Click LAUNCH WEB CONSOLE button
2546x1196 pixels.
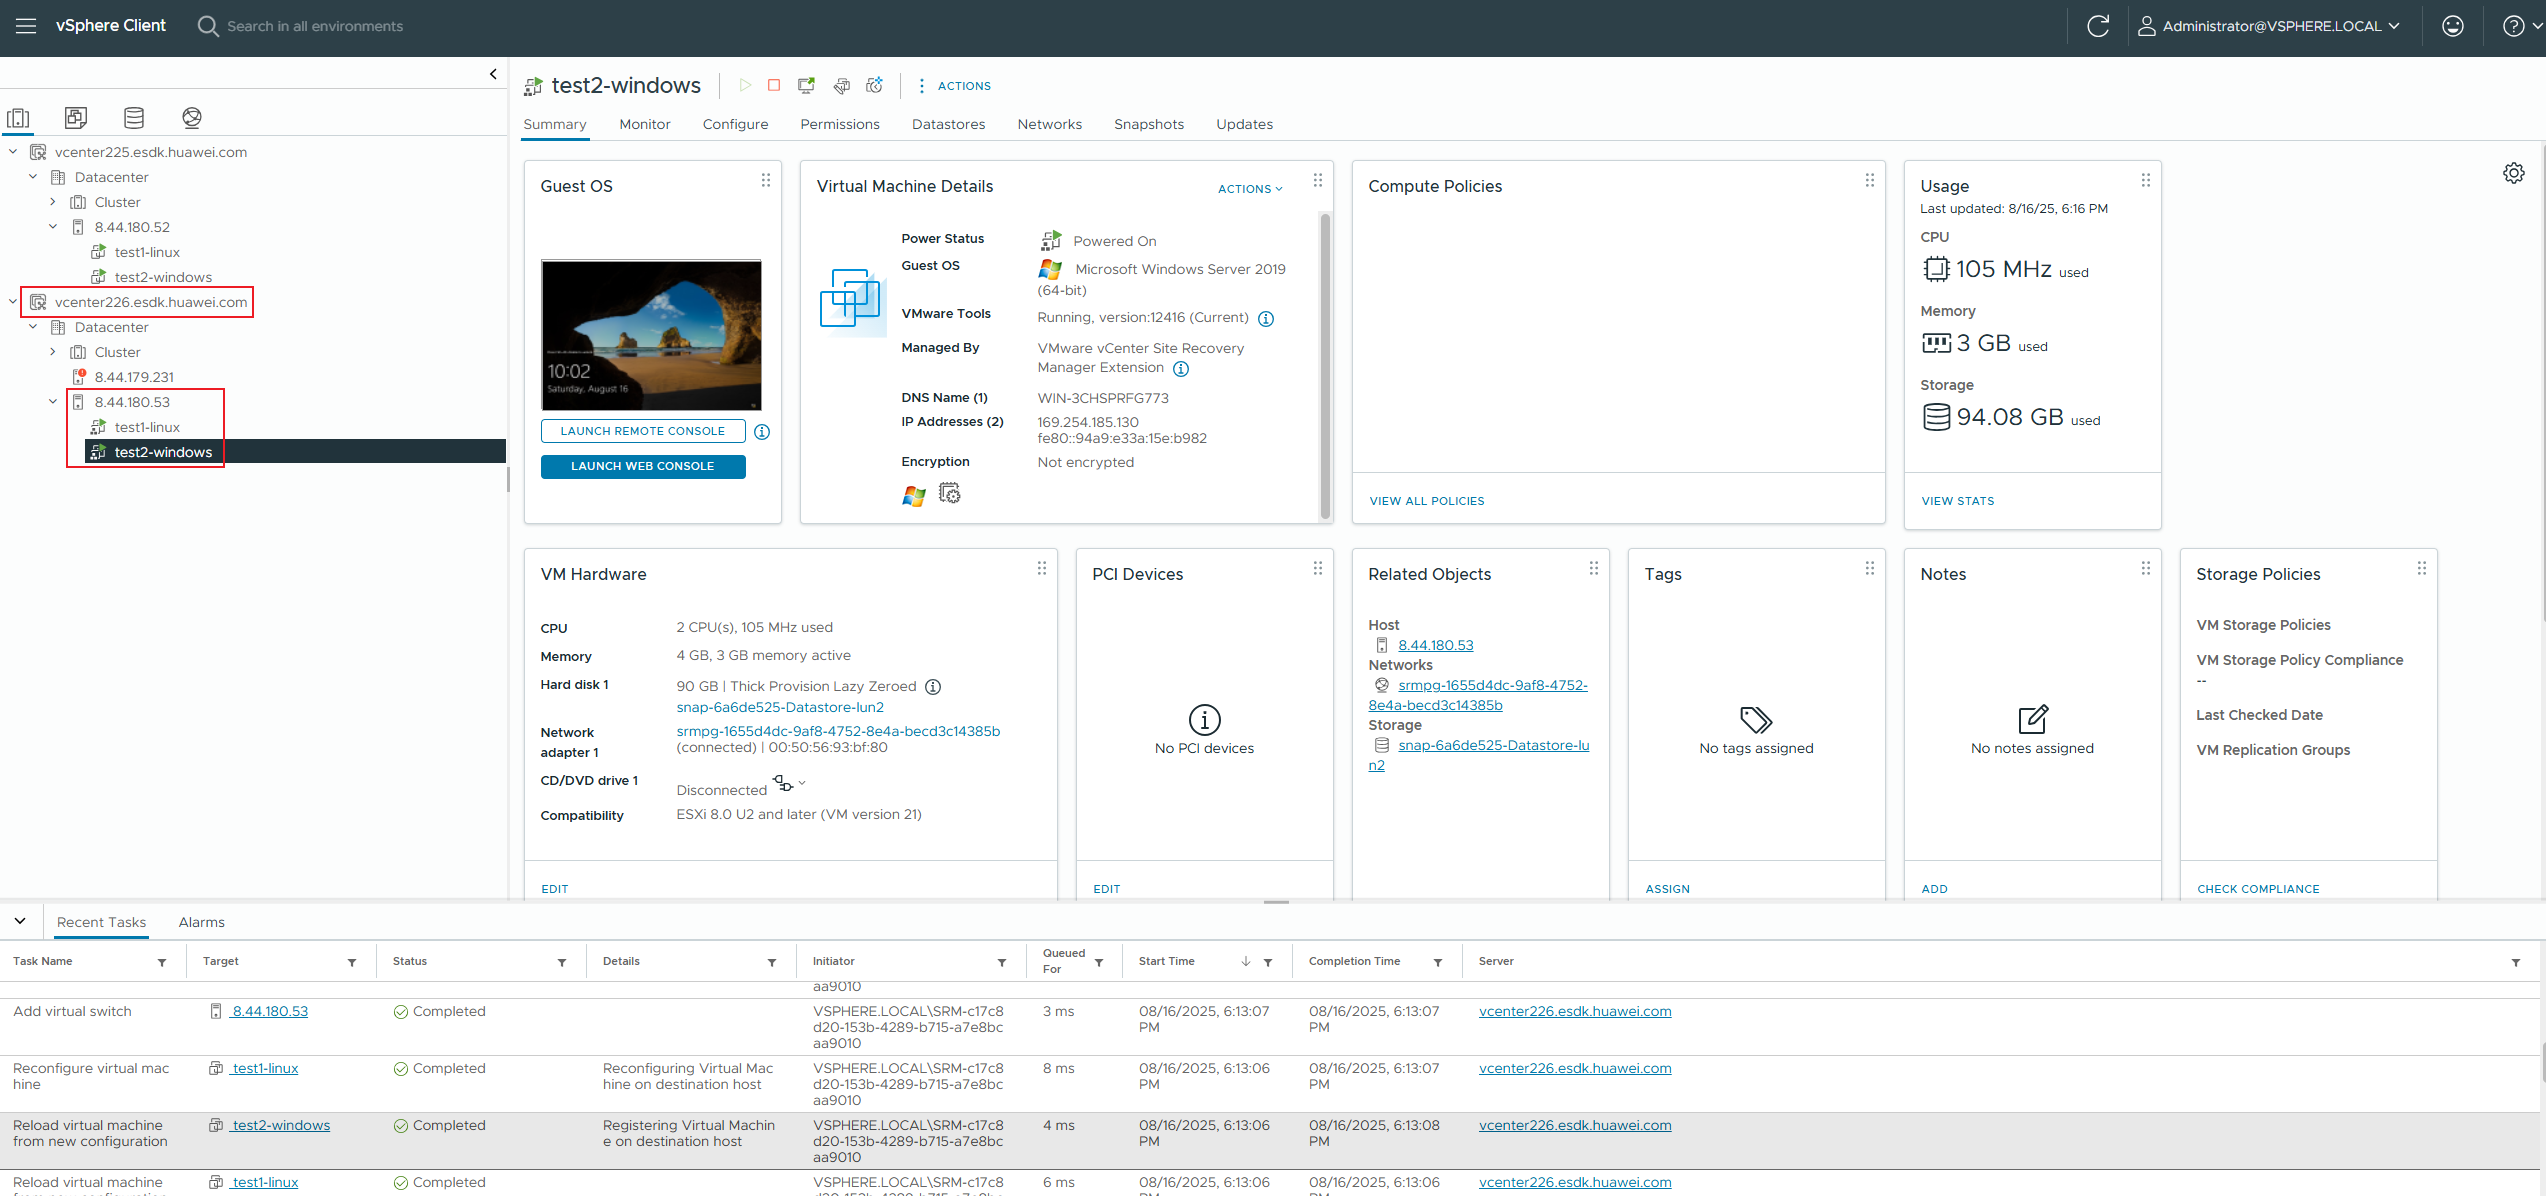643,466
